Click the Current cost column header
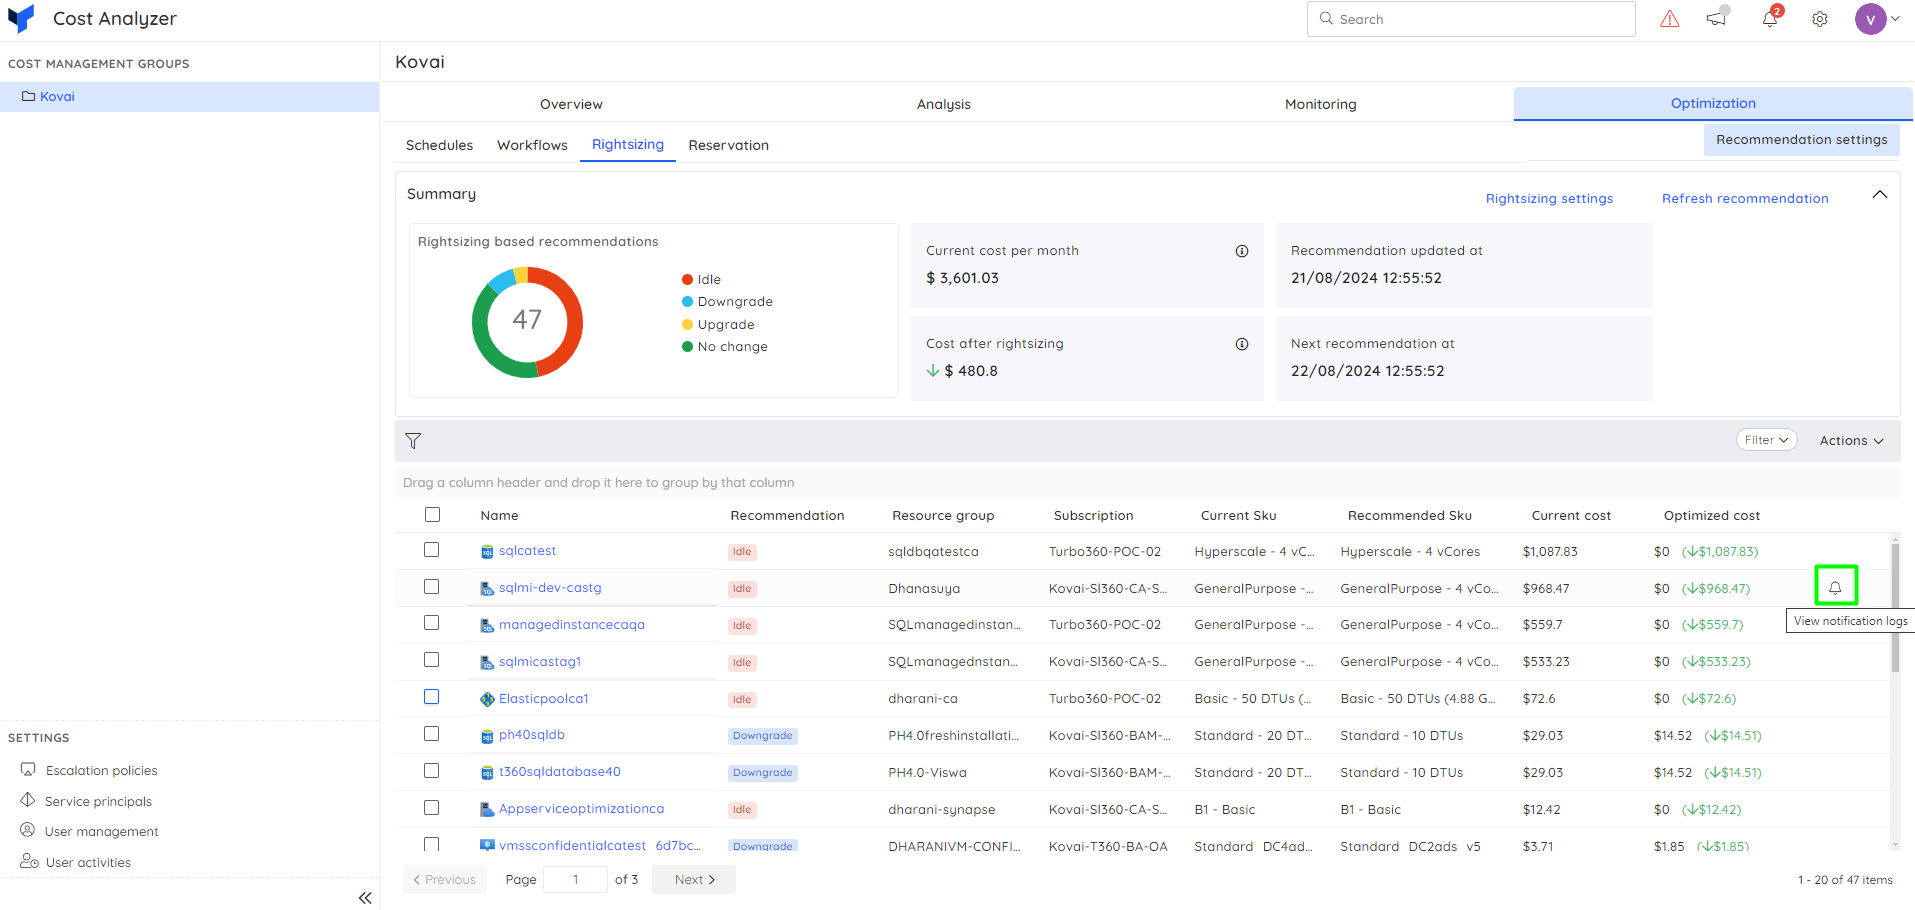The height and width of the screenshot is (910, 1915). click(x=1571, y=516)
